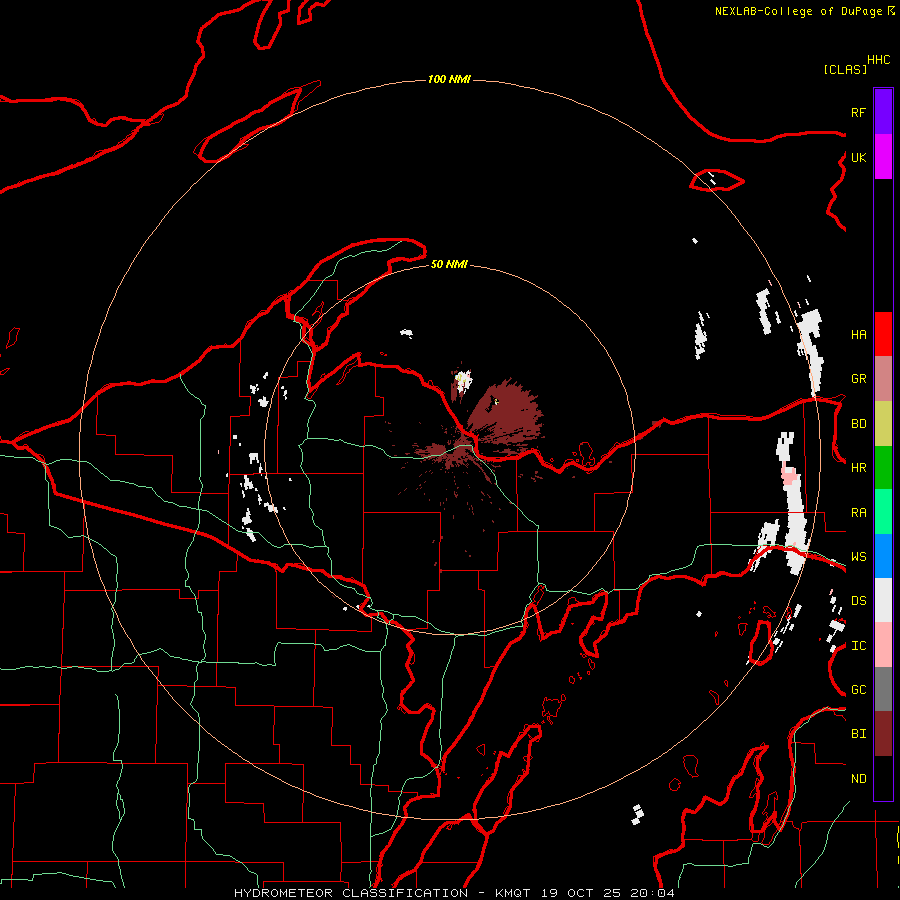Pick the HR green legend swatch
Screen dimensions: 900x900
883,468
